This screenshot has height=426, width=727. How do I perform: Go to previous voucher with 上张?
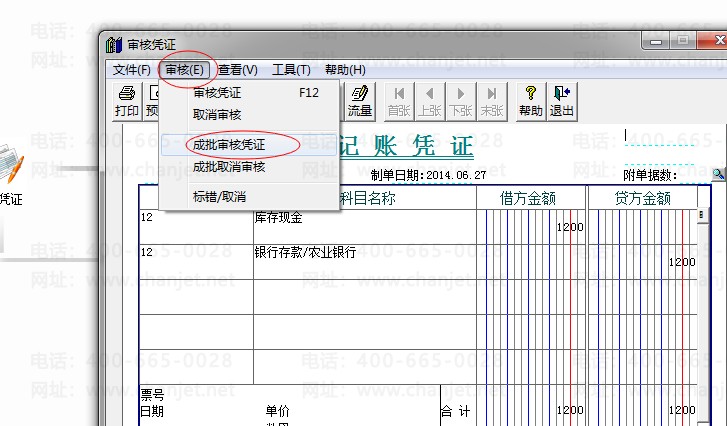(430, 102)
